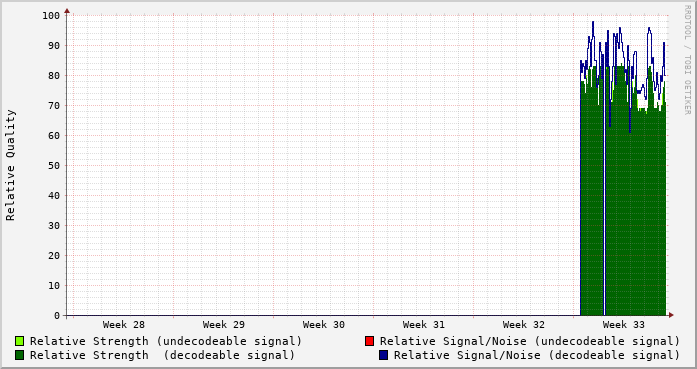Click the RRDTOOL / TOBI OETIKER watermark
Image resolution: width=697 pixels, height=369 pixels.
(x=687, y=60)
